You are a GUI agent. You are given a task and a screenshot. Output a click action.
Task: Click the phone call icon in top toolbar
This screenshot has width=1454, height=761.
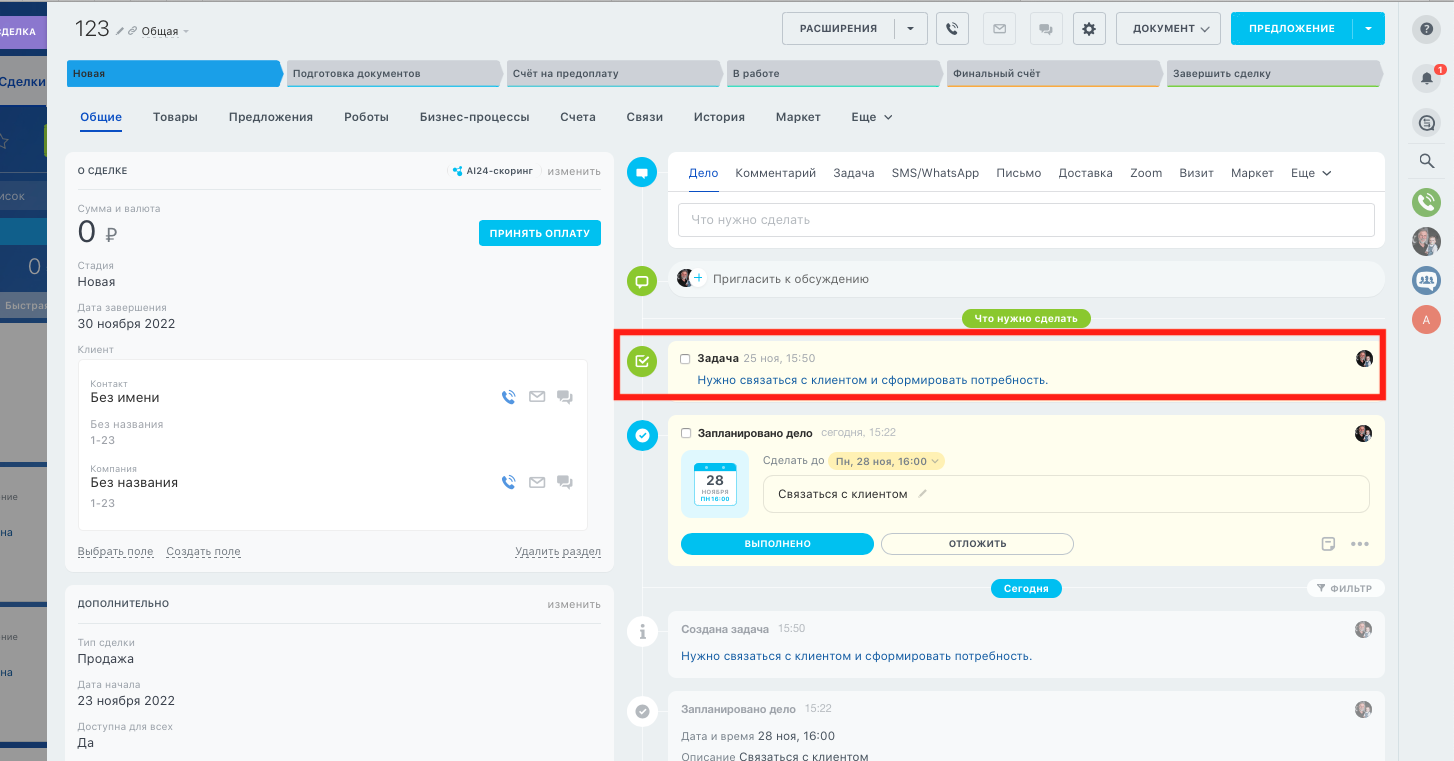pyautogui.click(x=952, y=29)
